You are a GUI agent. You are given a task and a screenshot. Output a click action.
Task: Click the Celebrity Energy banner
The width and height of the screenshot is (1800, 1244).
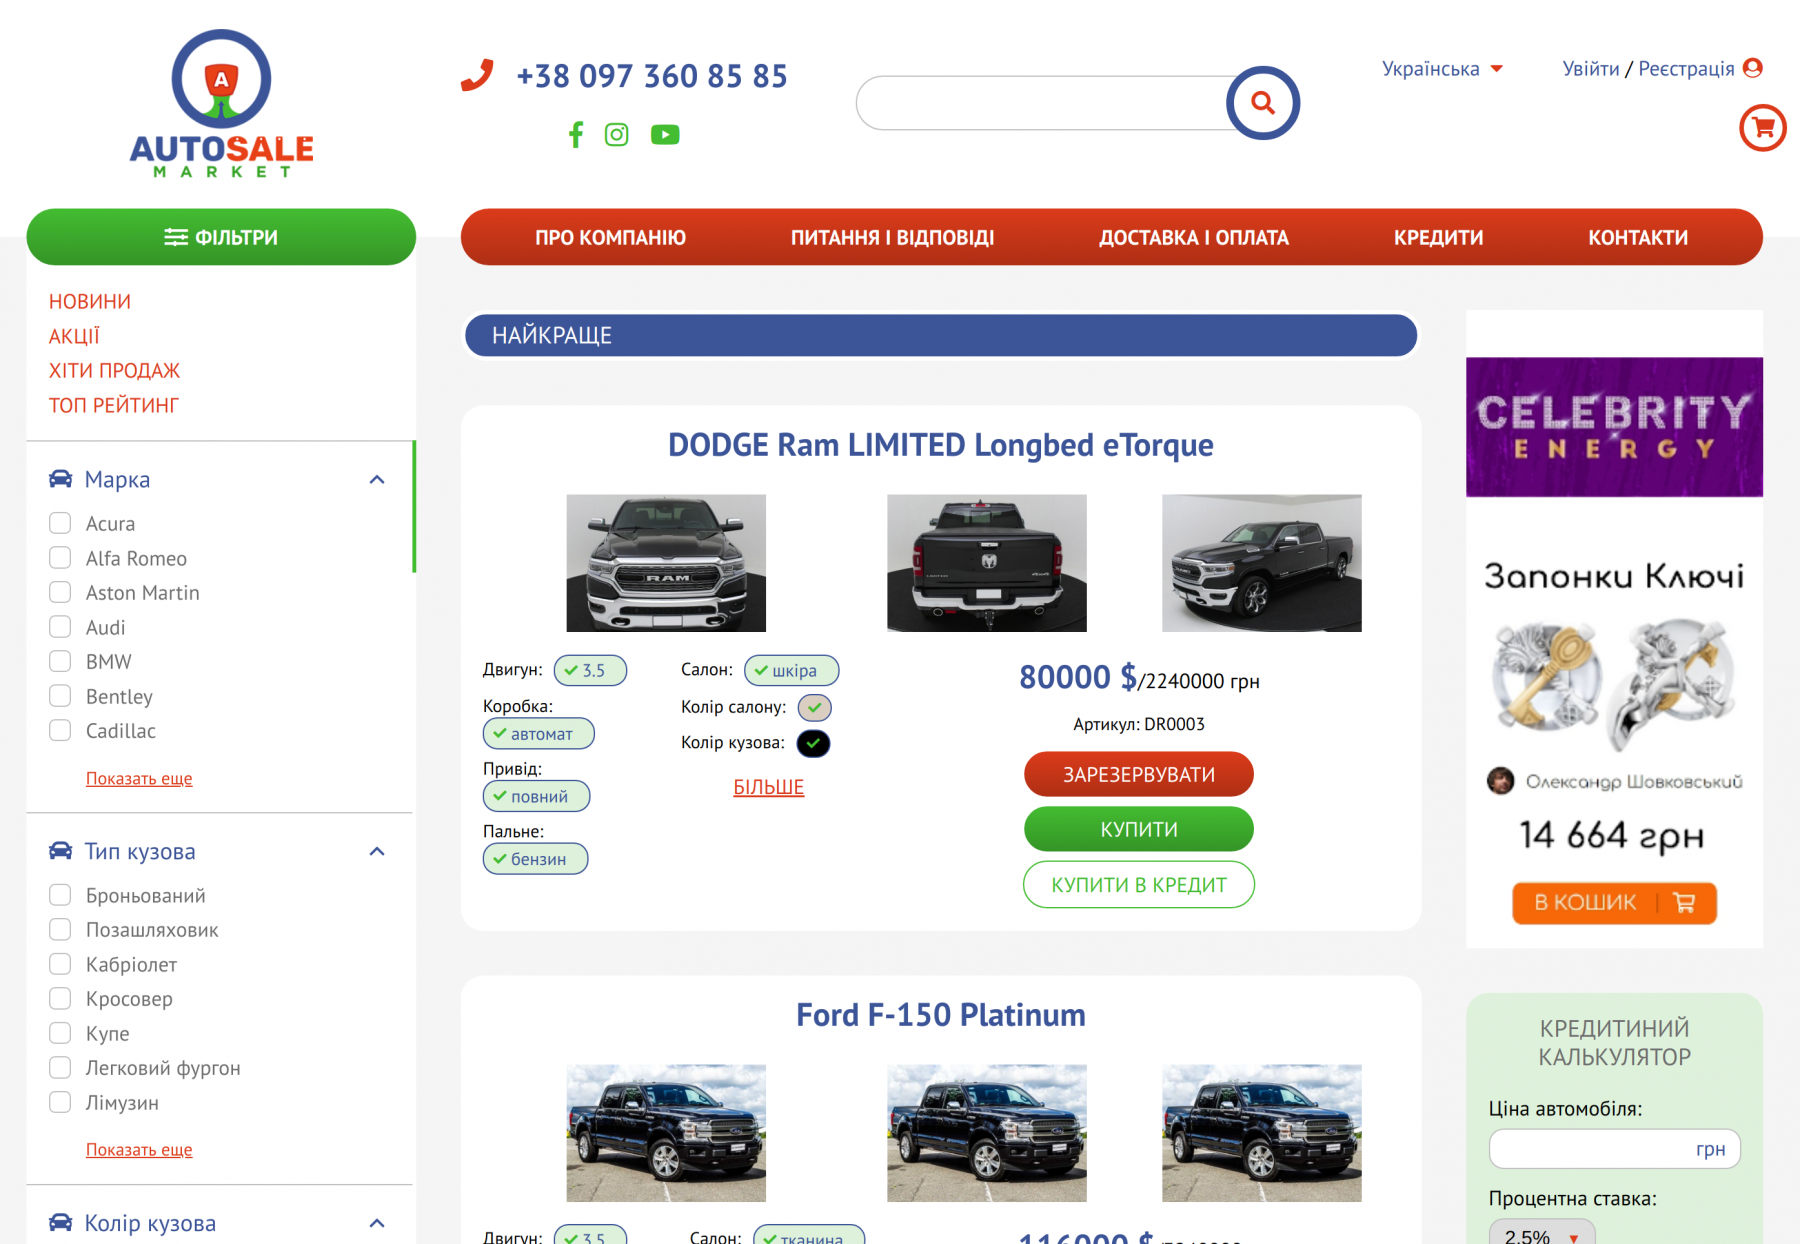(x=1614, y=427)
